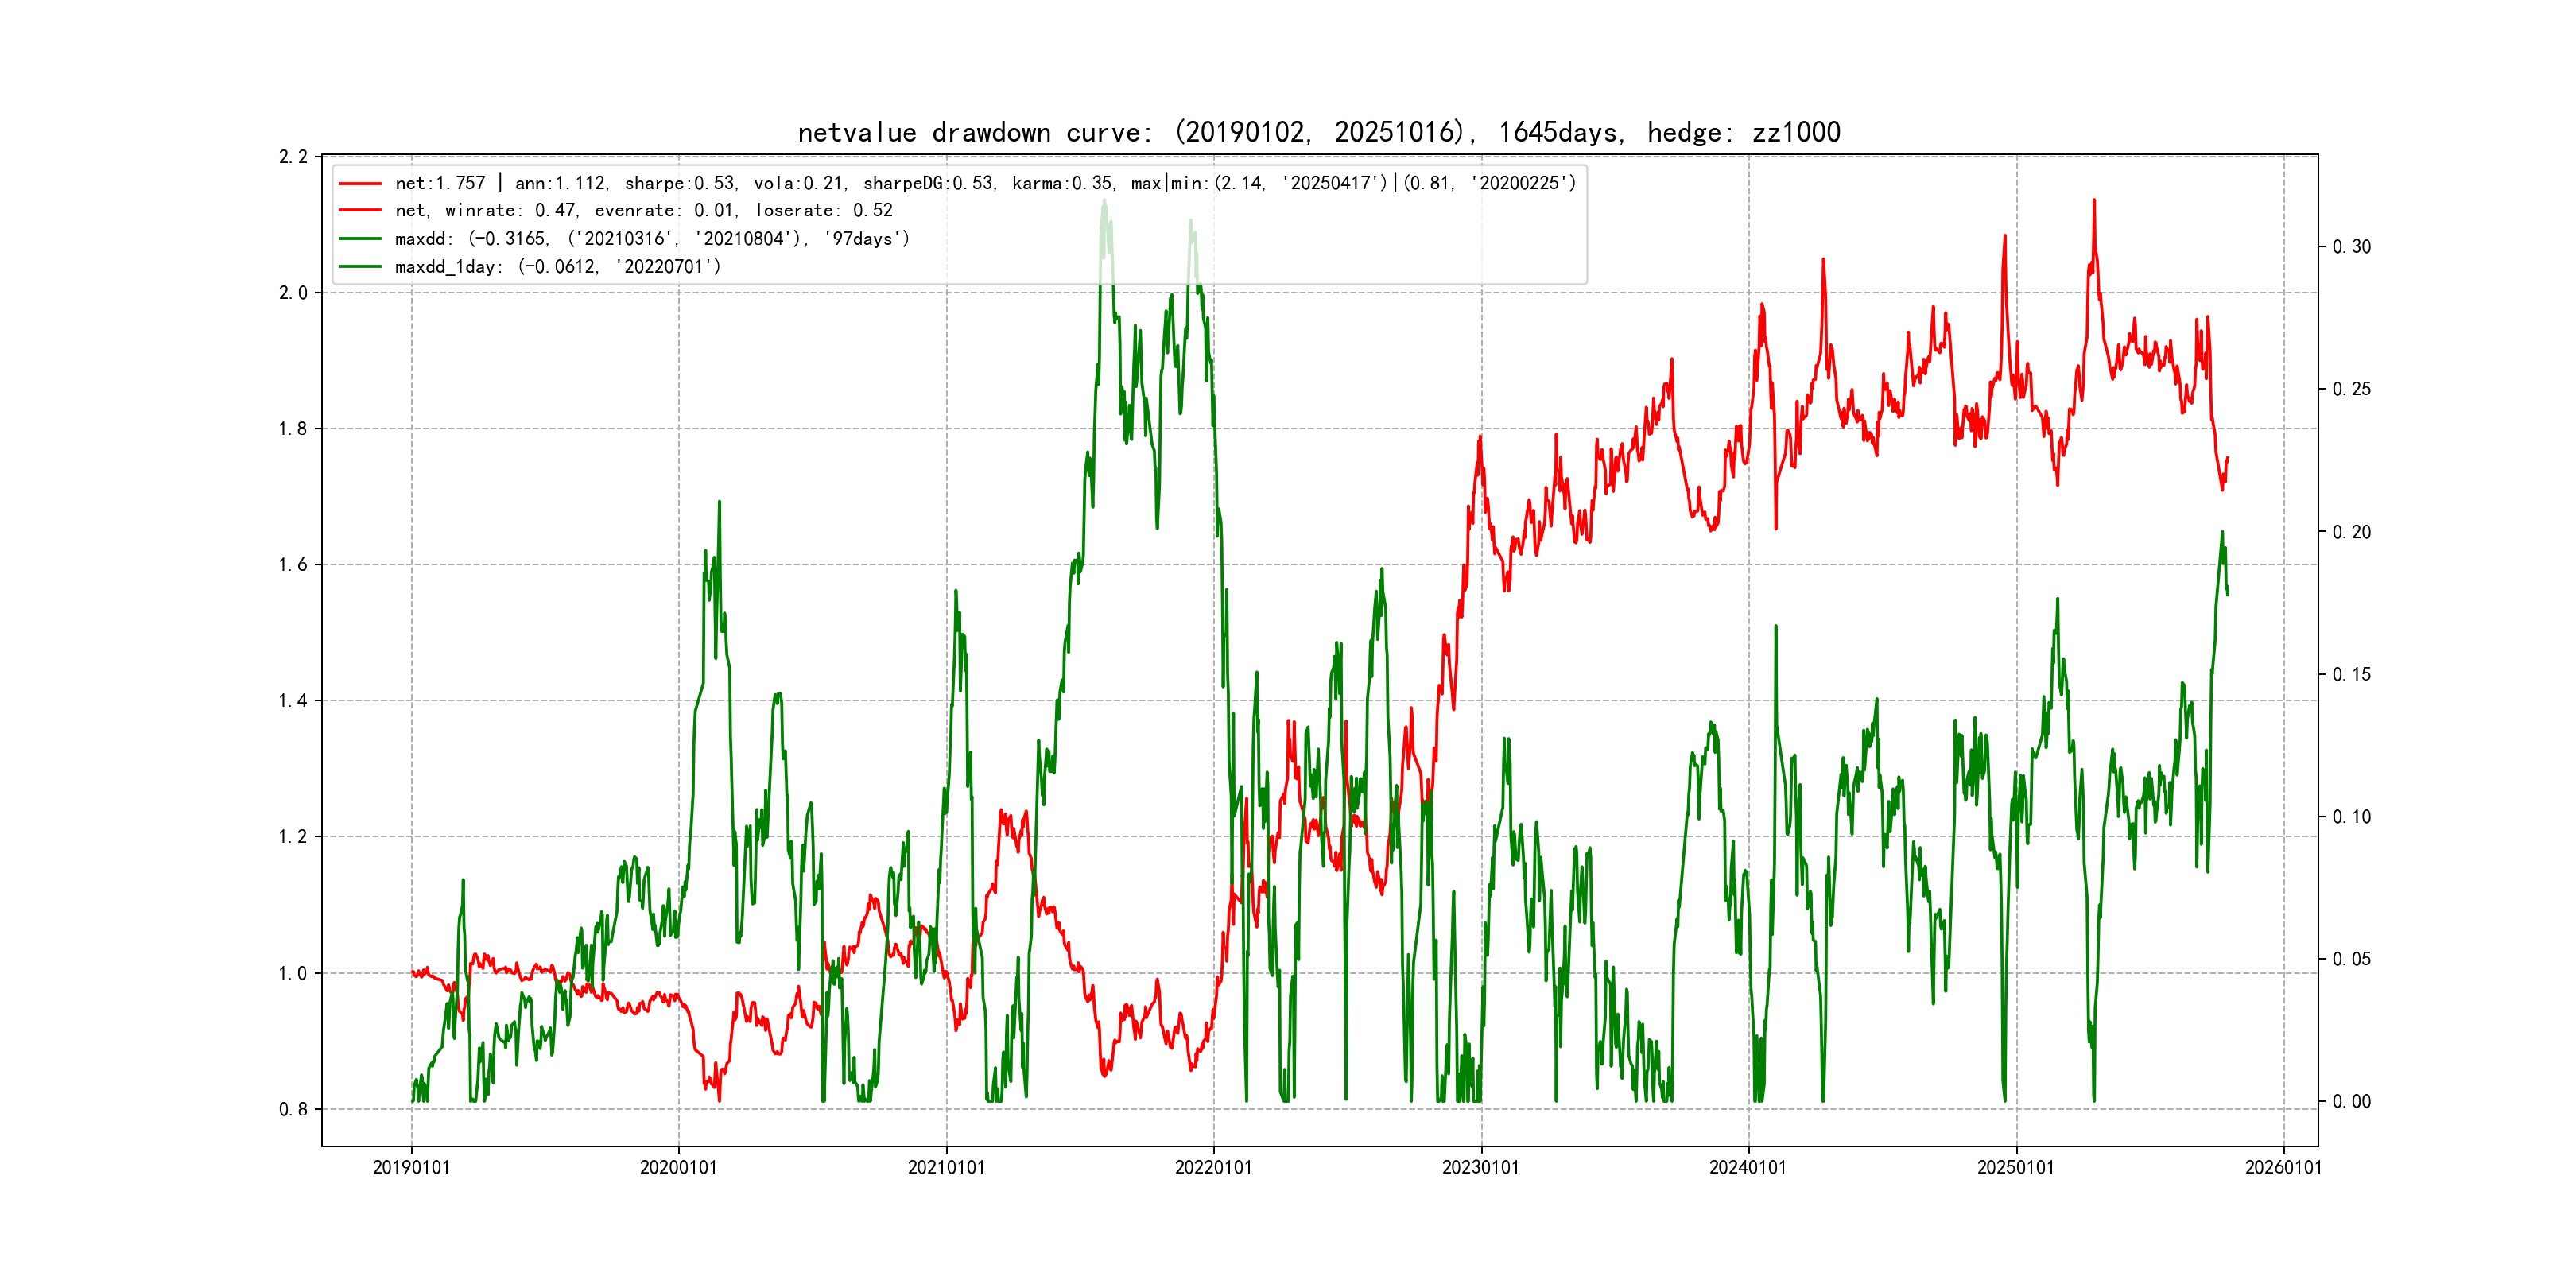Click the 2.2 left y-axis label
Viewport: 2576px width, 1288px height.
[293, 157]
